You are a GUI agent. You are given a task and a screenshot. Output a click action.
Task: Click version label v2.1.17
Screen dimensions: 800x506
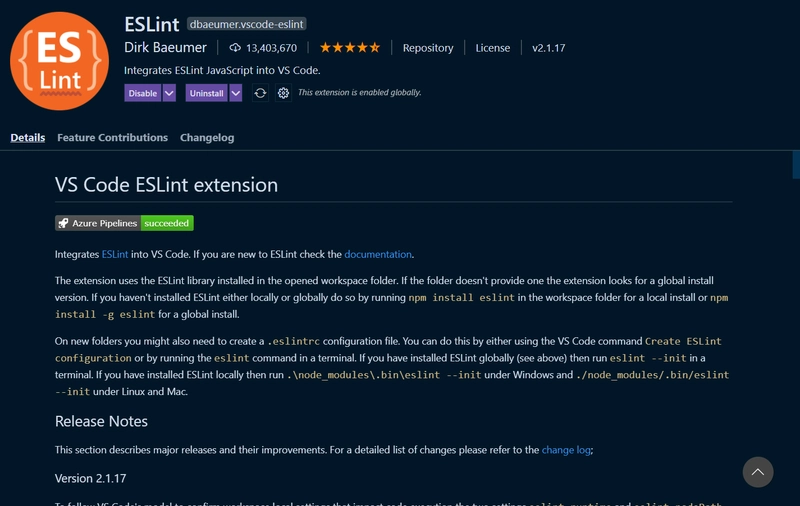pos(548,47)
